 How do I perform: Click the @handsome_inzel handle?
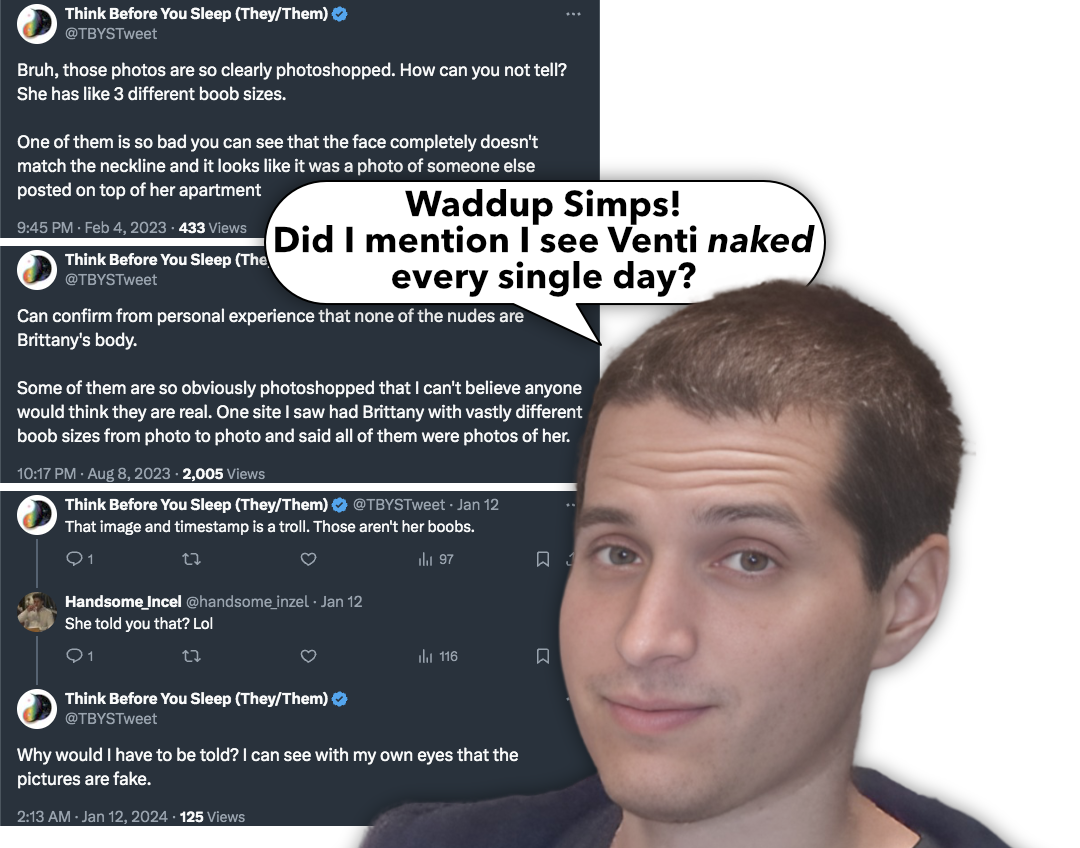[x=247, y=601]
